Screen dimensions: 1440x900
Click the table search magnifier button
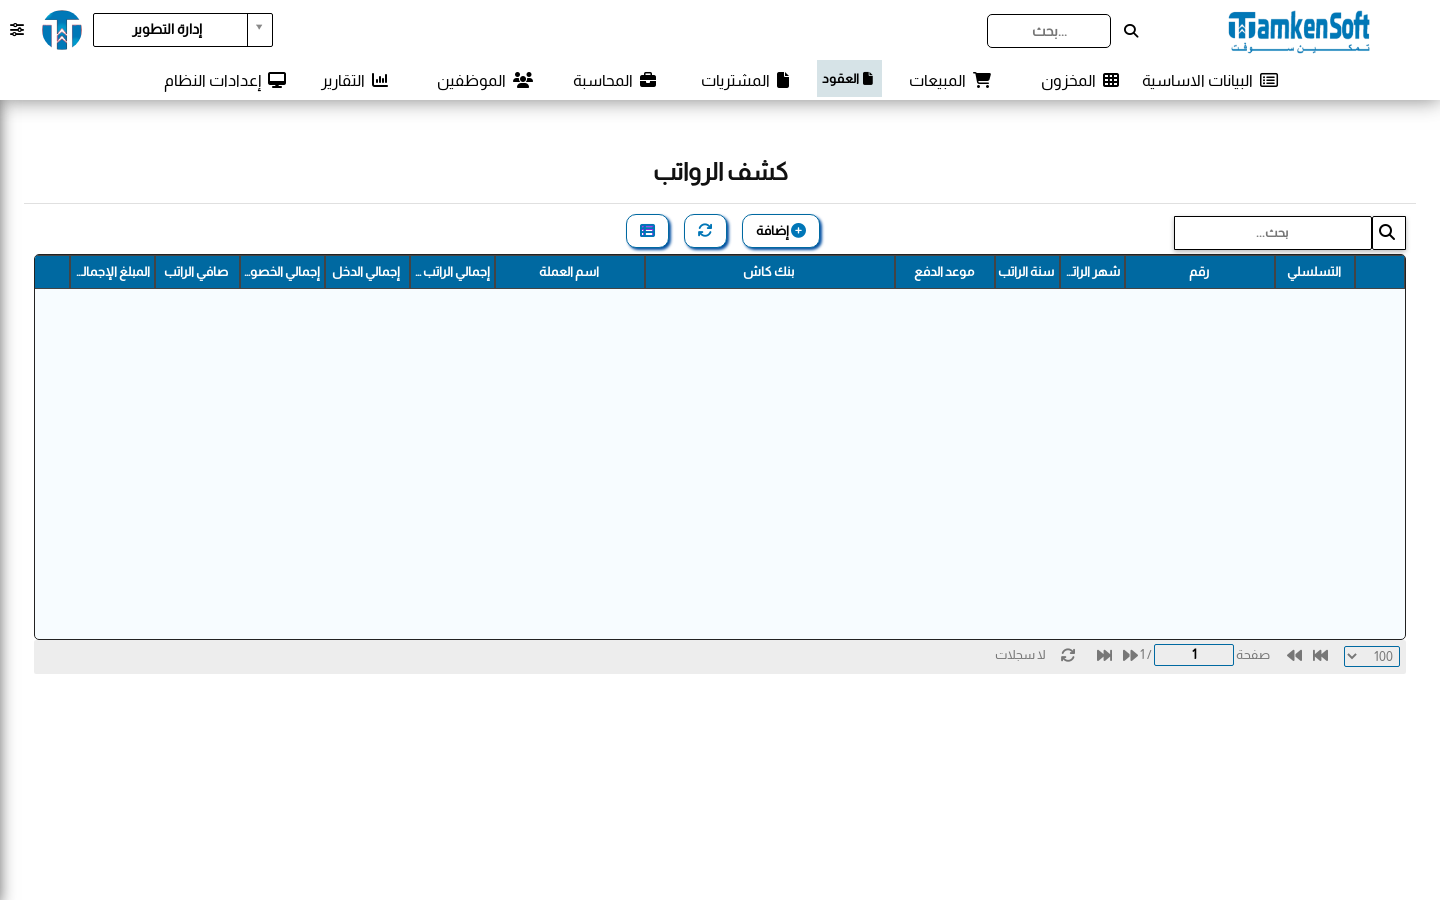(1388, 233)
